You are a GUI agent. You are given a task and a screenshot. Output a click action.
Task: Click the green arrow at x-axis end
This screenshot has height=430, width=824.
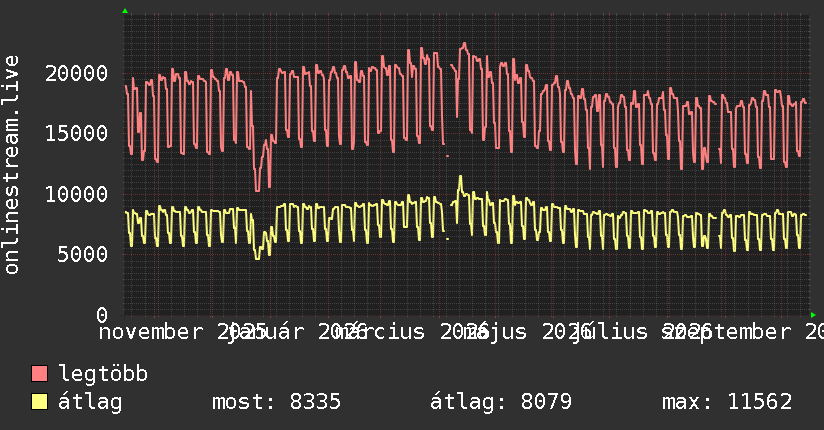813,315
